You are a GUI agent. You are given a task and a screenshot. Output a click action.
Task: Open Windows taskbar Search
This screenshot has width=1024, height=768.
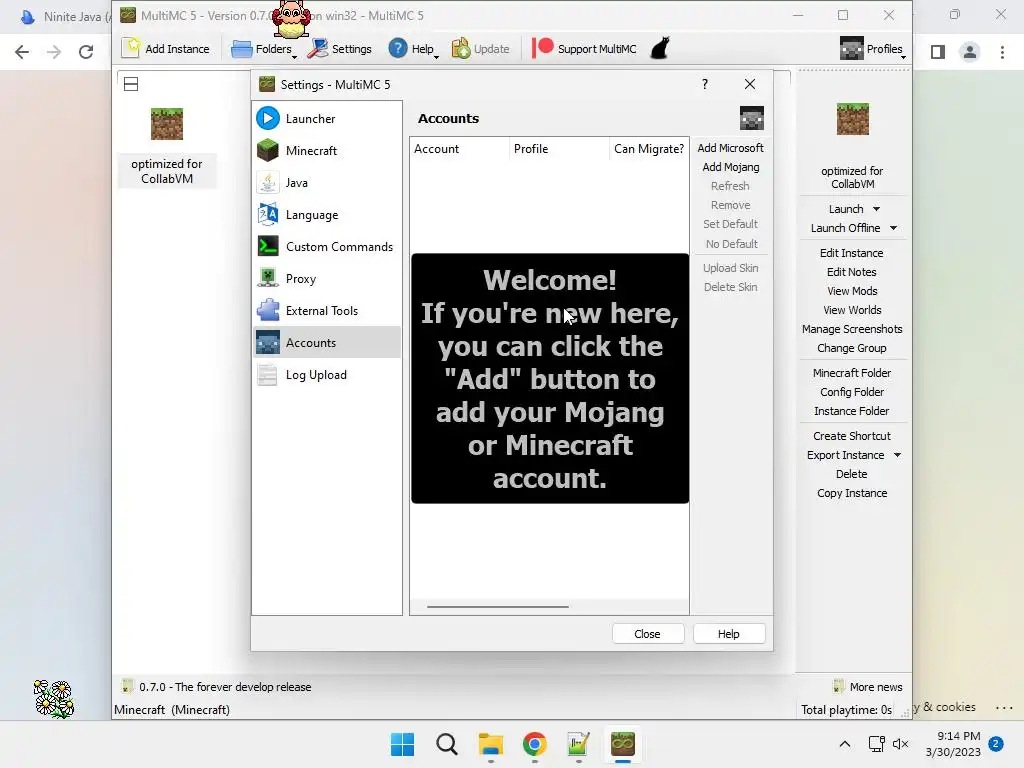point(447,744)
